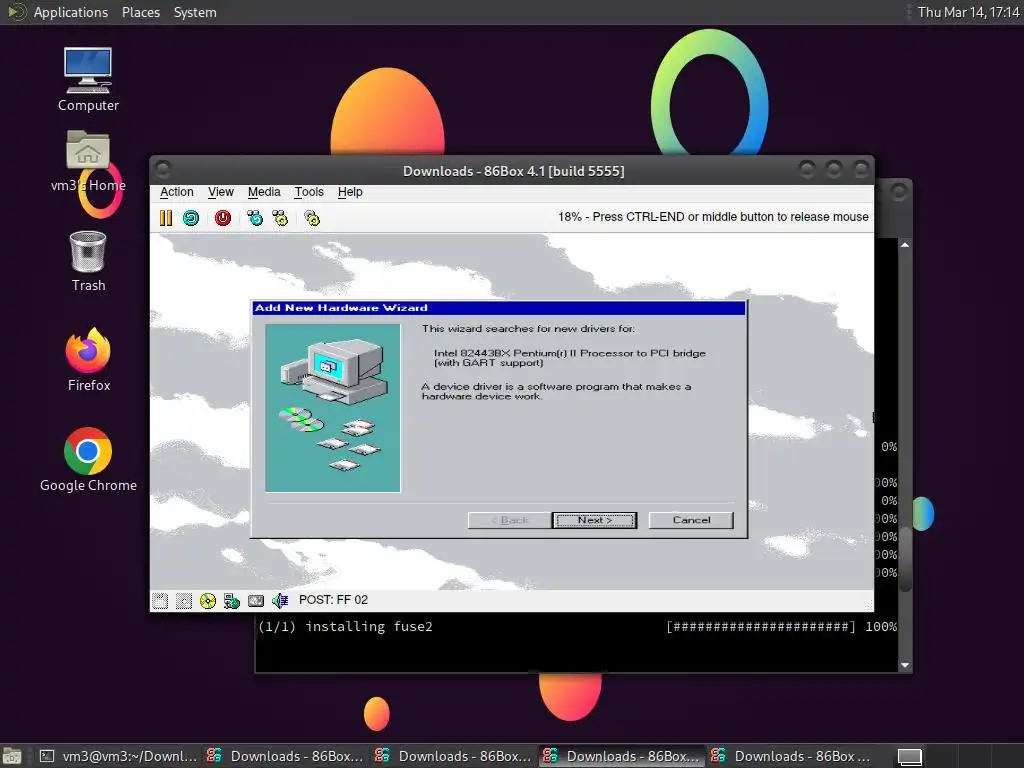Open the Help menu

coord(350,192)
